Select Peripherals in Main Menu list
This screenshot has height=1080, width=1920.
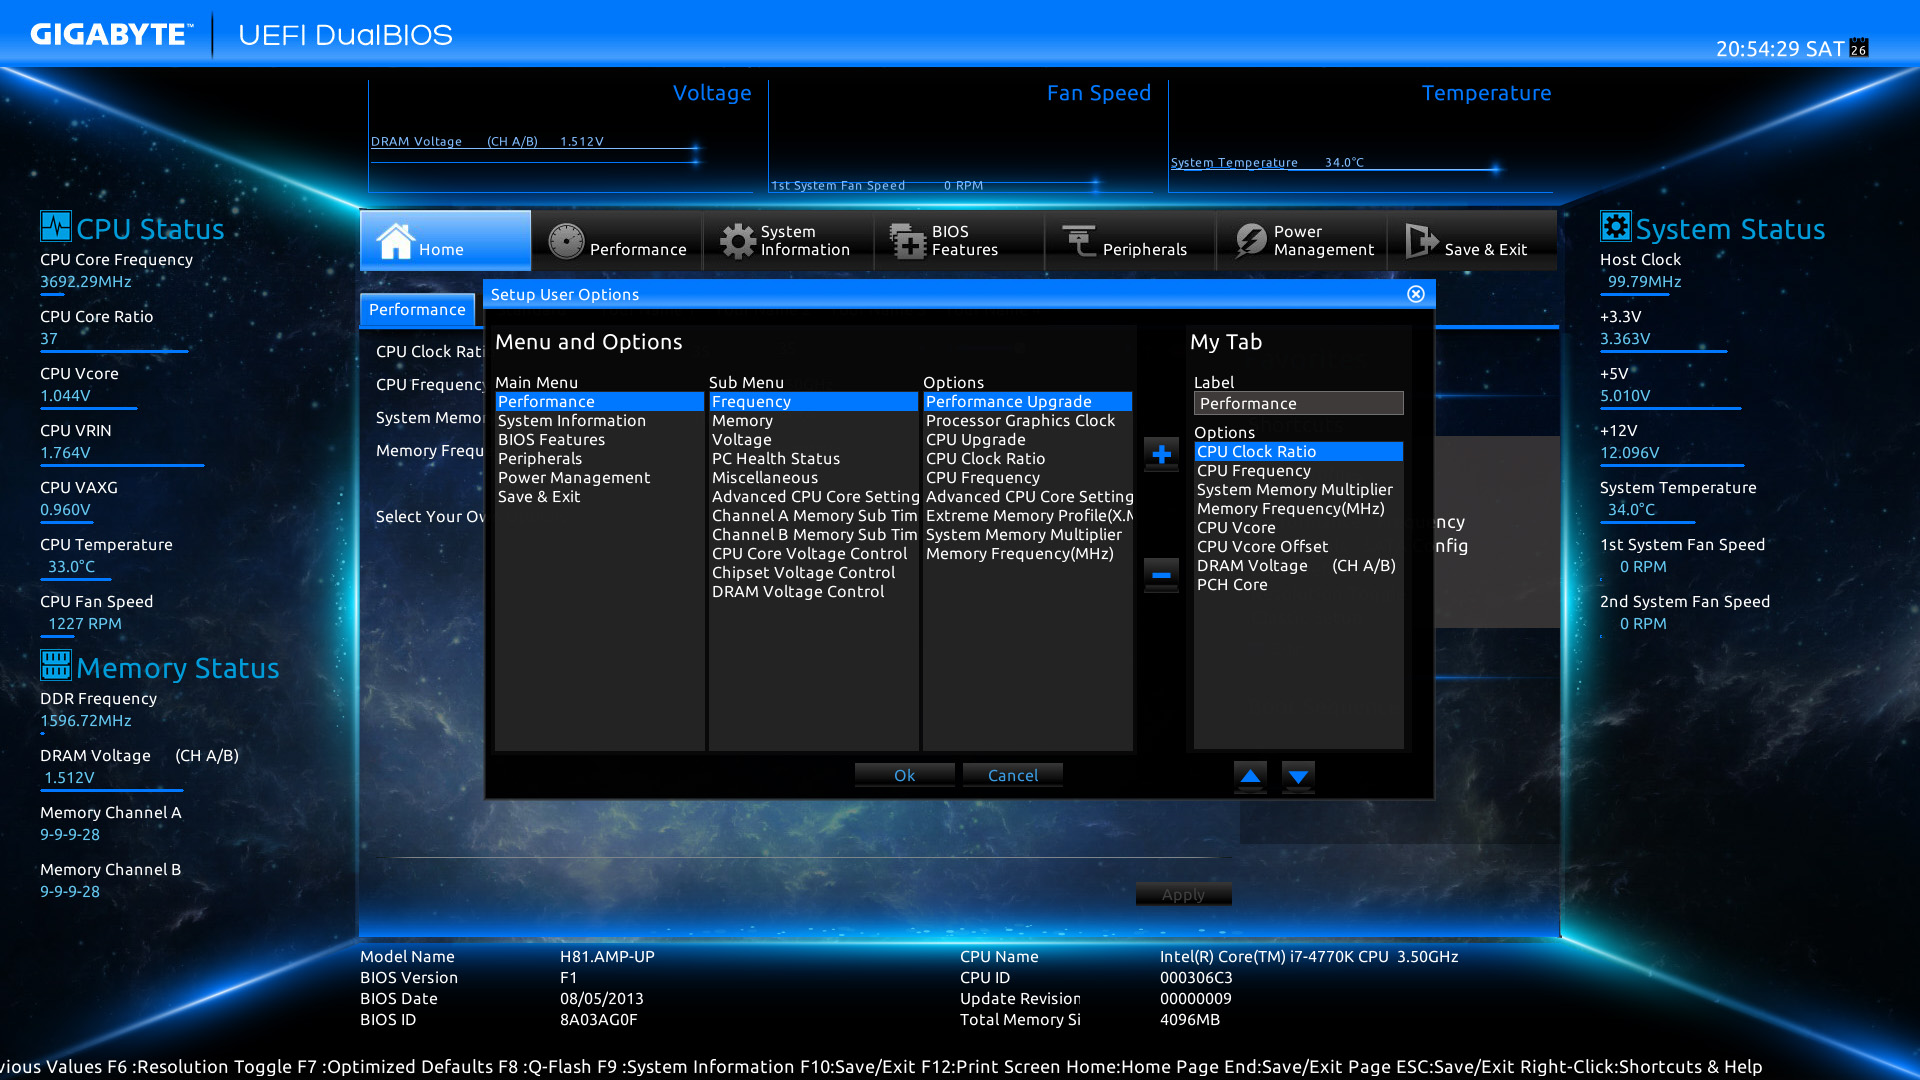pos(599,459)
